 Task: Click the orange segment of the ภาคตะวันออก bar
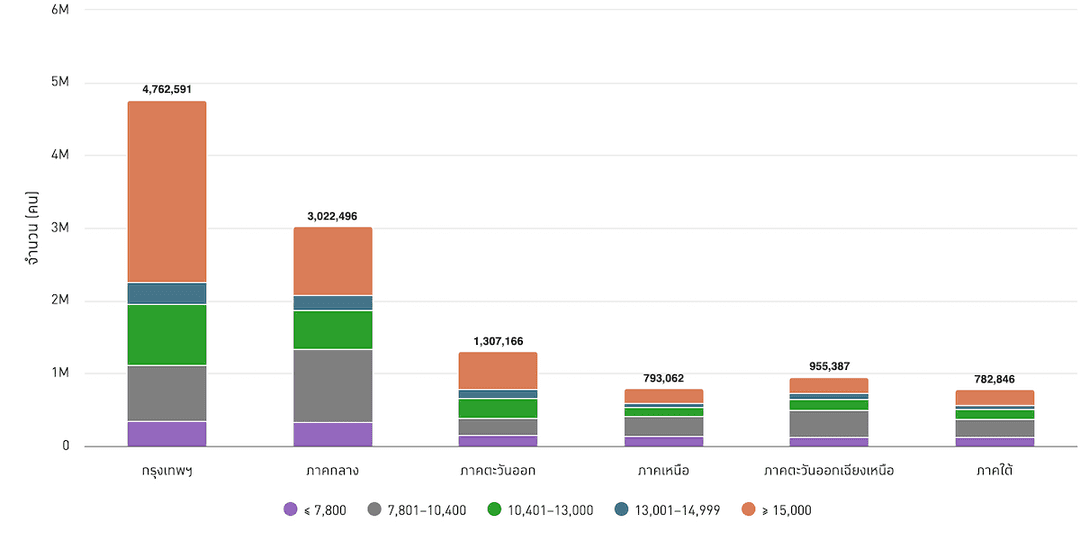pos(498,371)
